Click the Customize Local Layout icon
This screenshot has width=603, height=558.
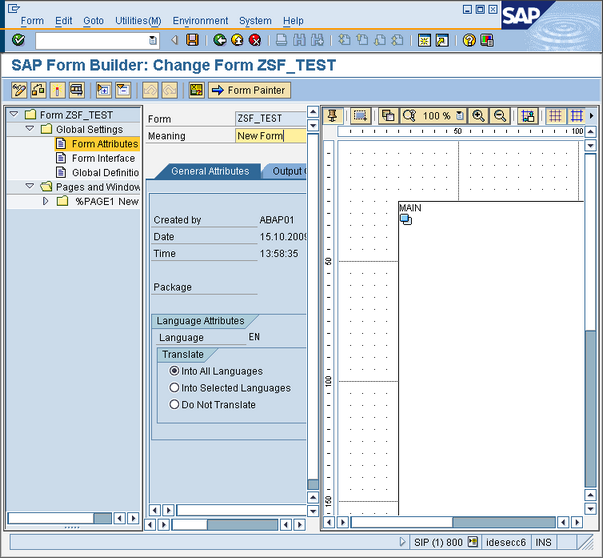click(487, 40)
